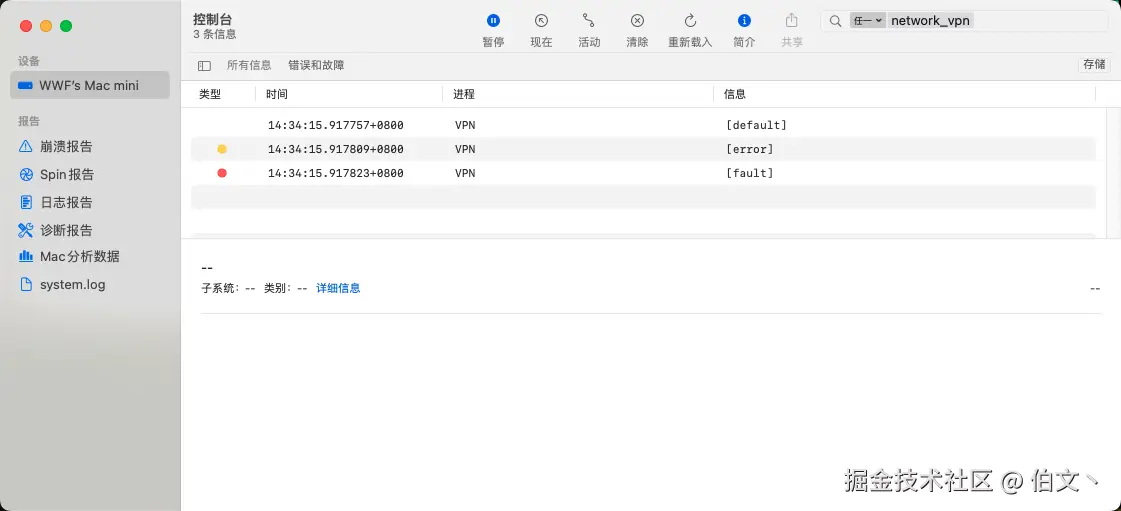Click the 日志报告 document icon
1121x511 pixels.
coord(26,202)
